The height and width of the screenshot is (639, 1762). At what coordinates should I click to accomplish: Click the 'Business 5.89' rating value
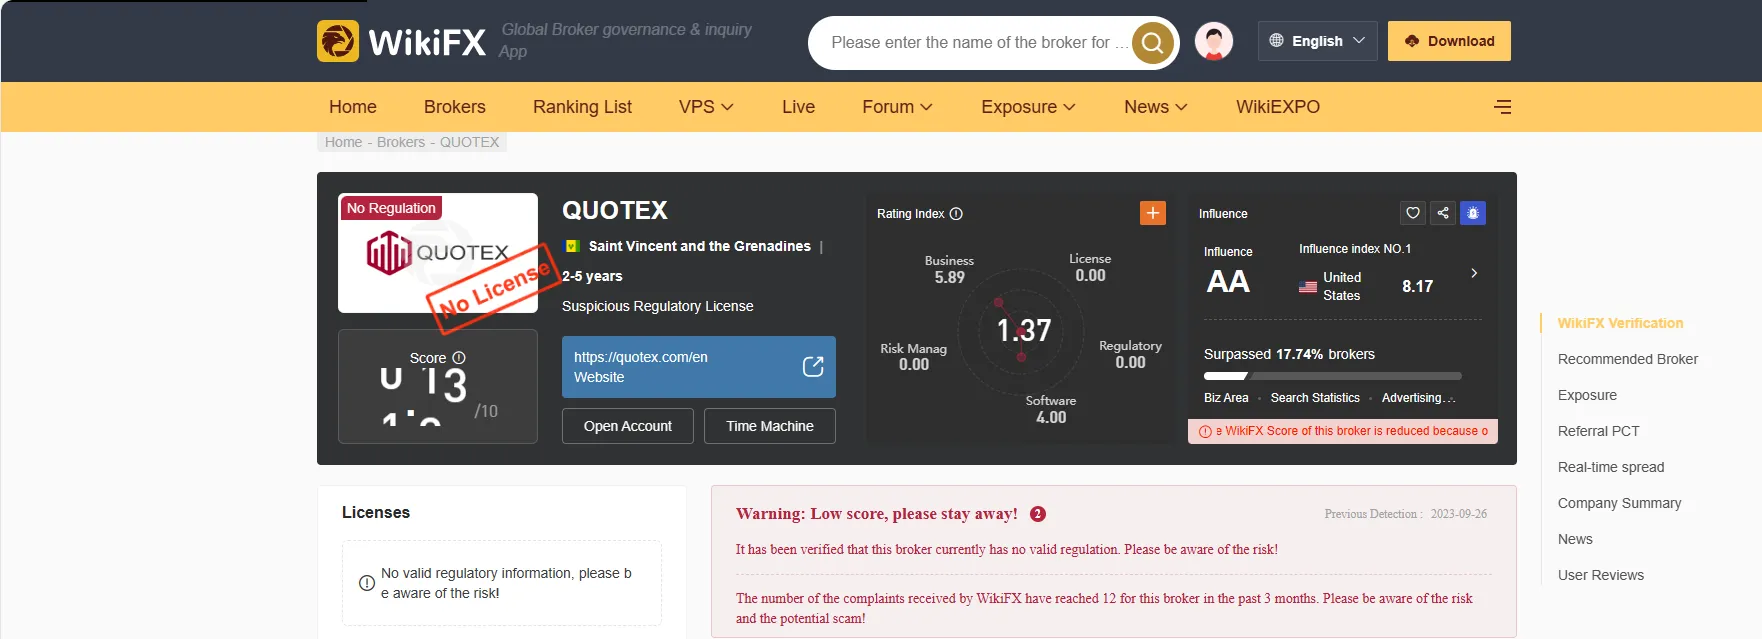949,269
